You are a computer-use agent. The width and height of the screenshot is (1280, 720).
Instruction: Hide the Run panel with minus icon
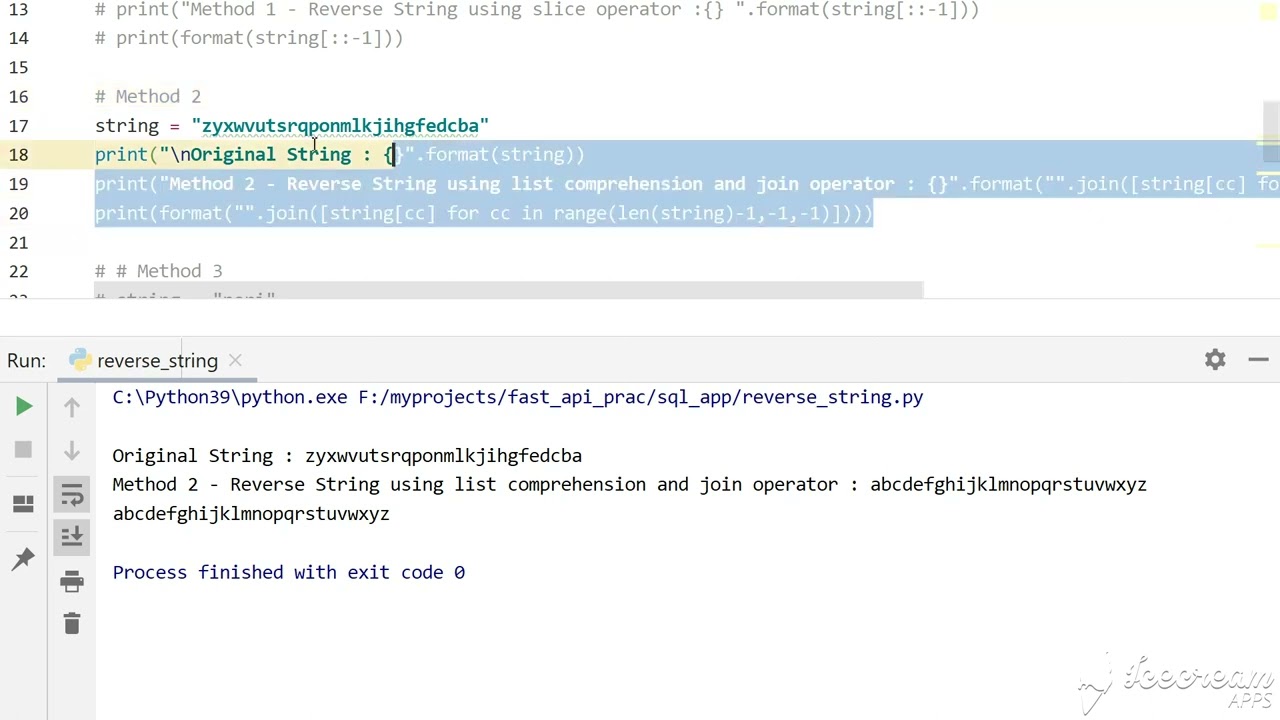point(1258,360)
